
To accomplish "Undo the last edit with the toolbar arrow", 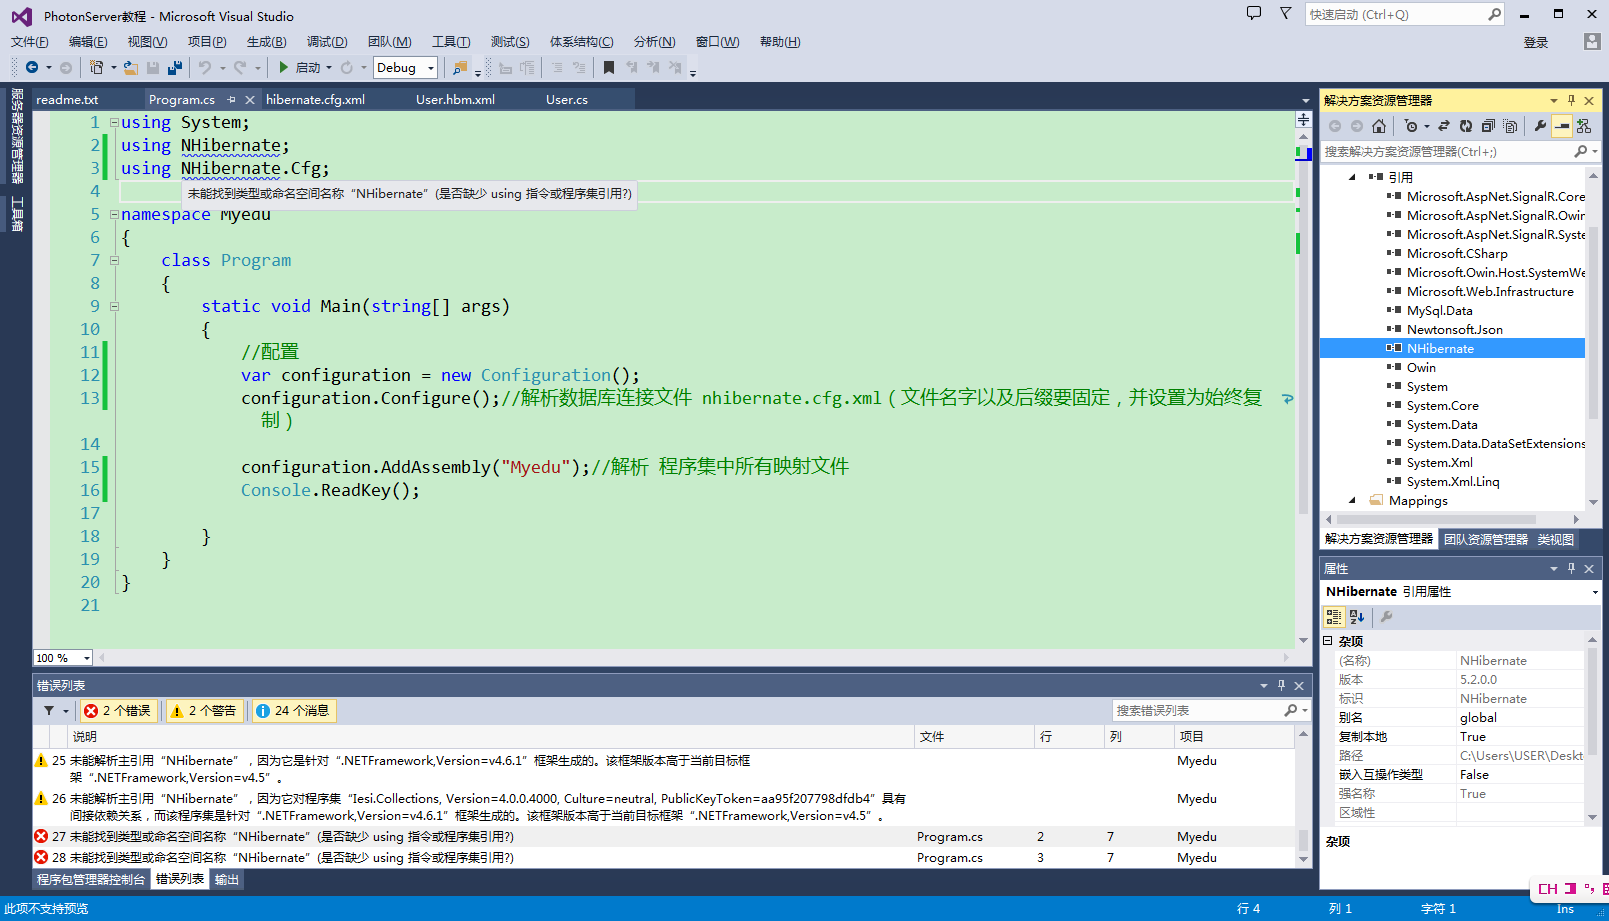I will 205,67.
